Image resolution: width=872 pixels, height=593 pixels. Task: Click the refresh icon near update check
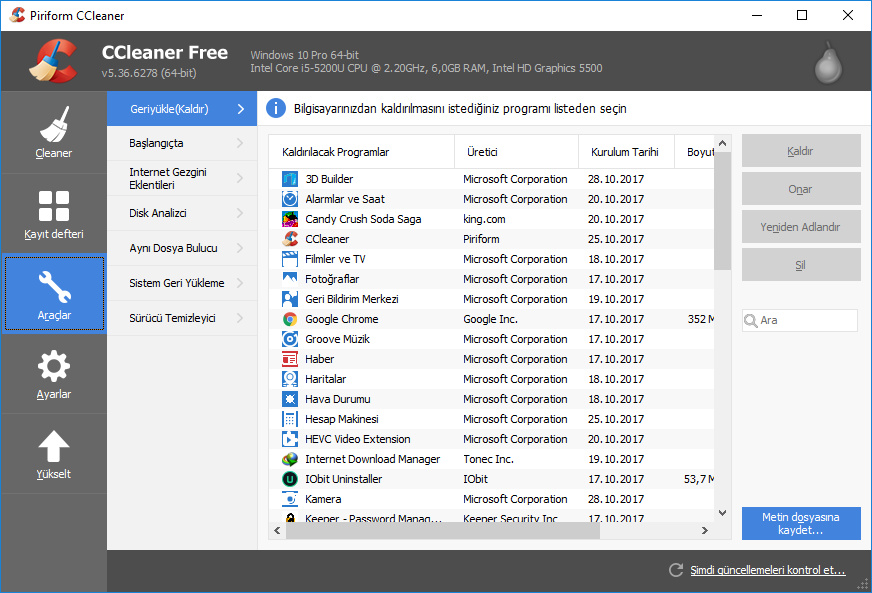(676, 570)
